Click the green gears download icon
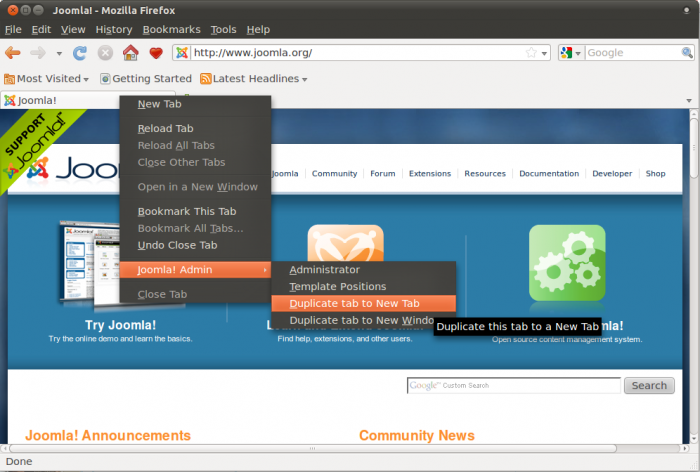 567,263
